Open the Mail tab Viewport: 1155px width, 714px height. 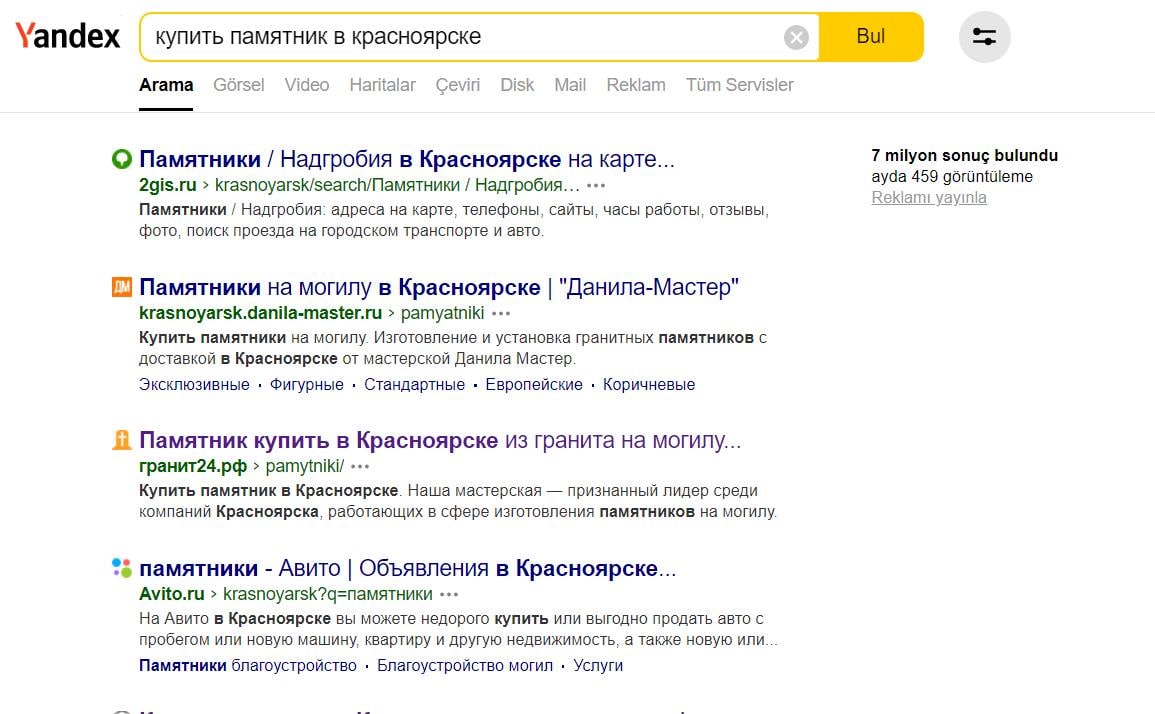pos(570,85)
